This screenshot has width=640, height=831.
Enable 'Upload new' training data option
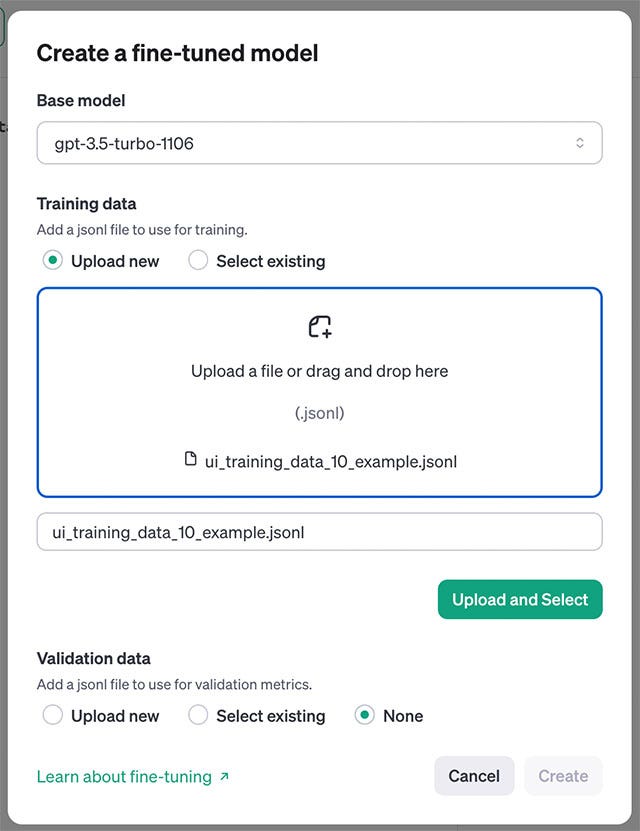click(53, 261)
